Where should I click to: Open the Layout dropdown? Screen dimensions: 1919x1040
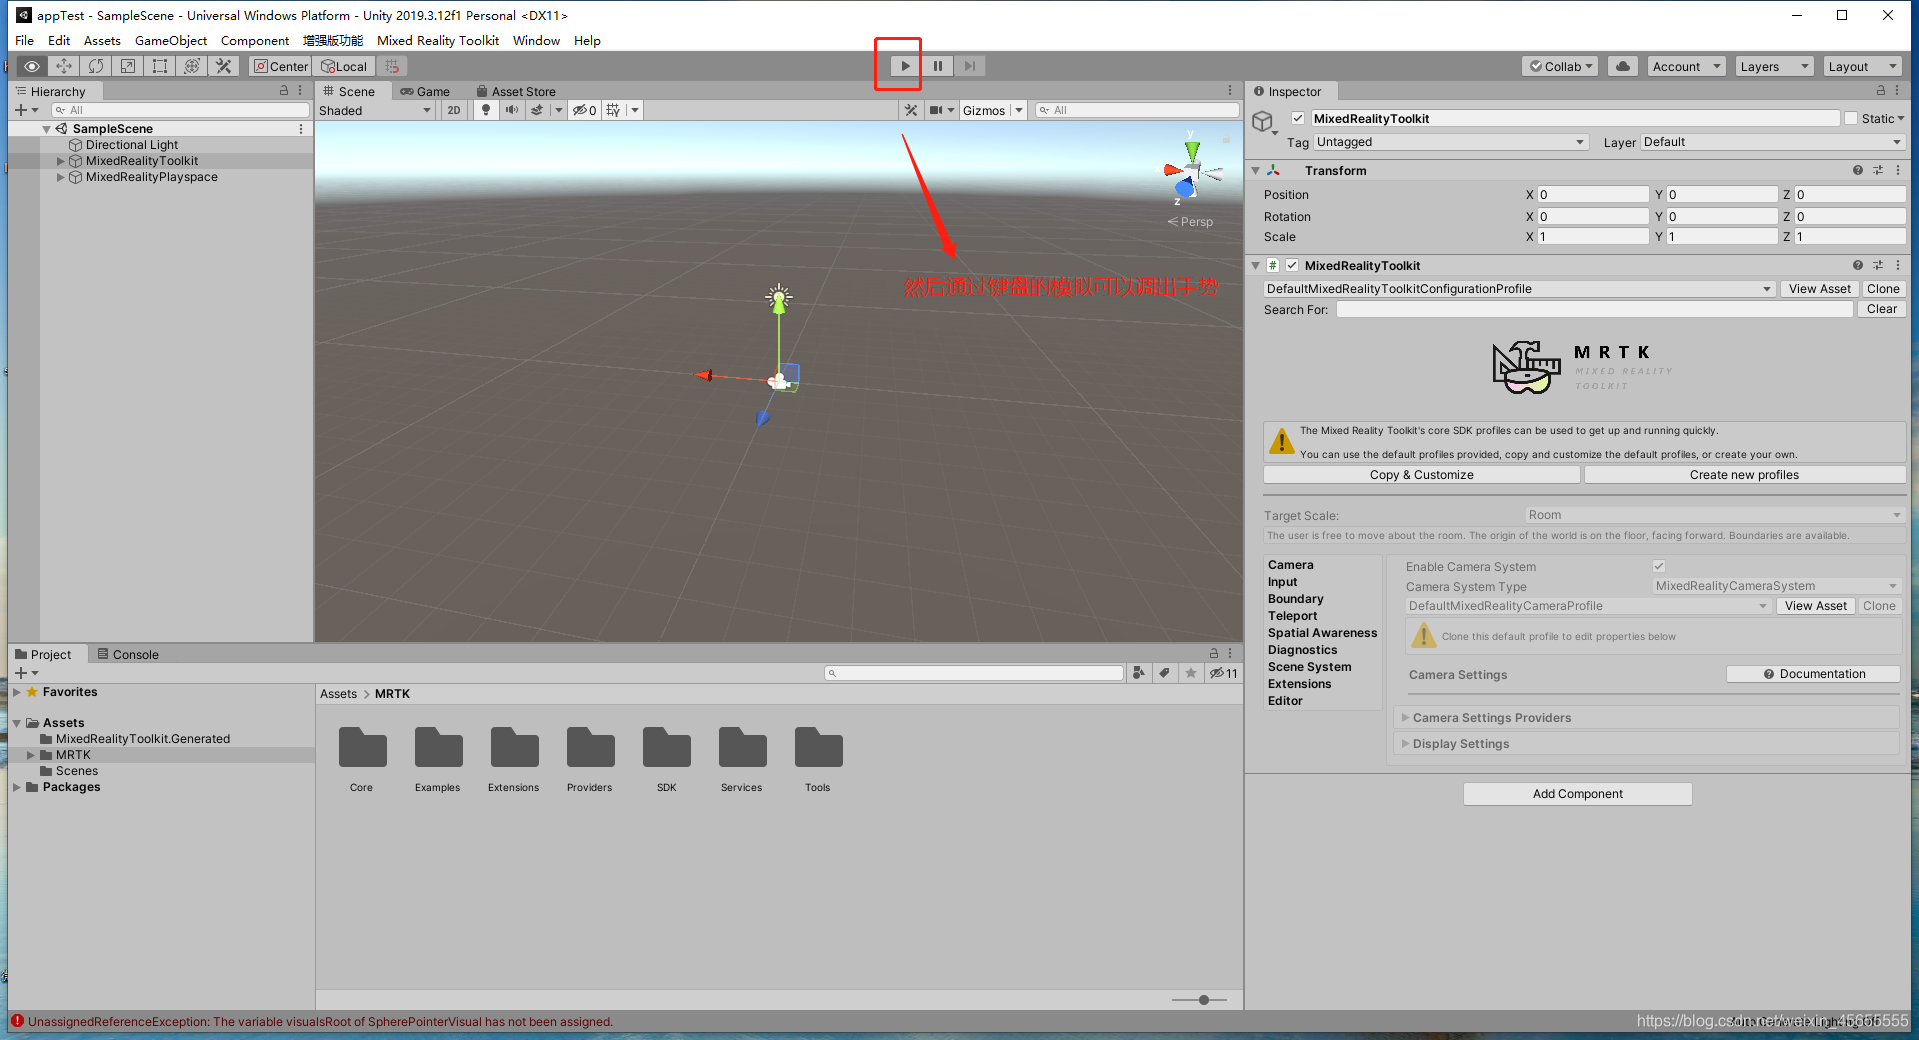[x=1862, y=66]
